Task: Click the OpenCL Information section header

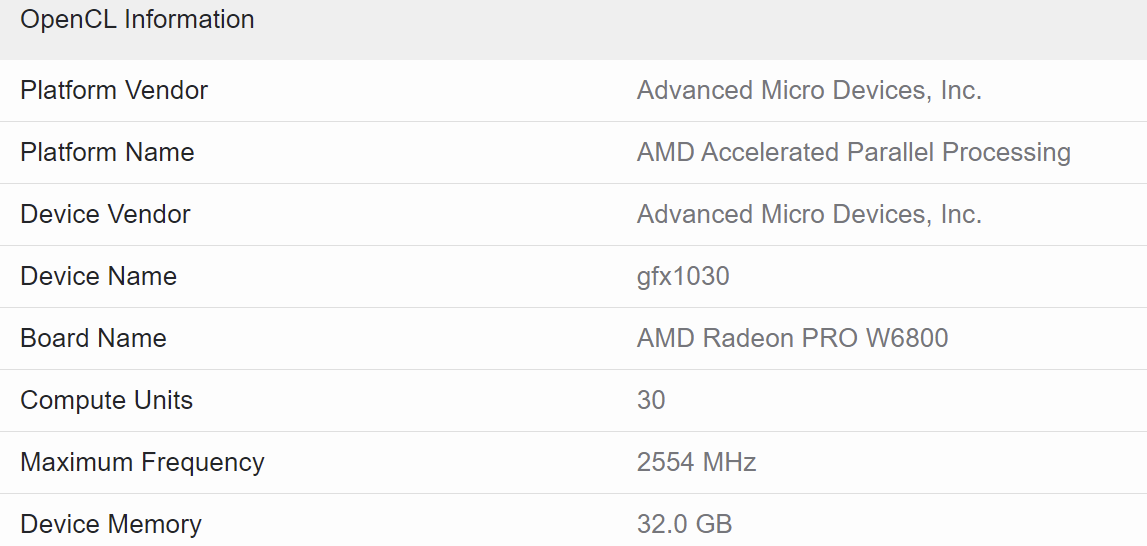Action: point(137,19)
